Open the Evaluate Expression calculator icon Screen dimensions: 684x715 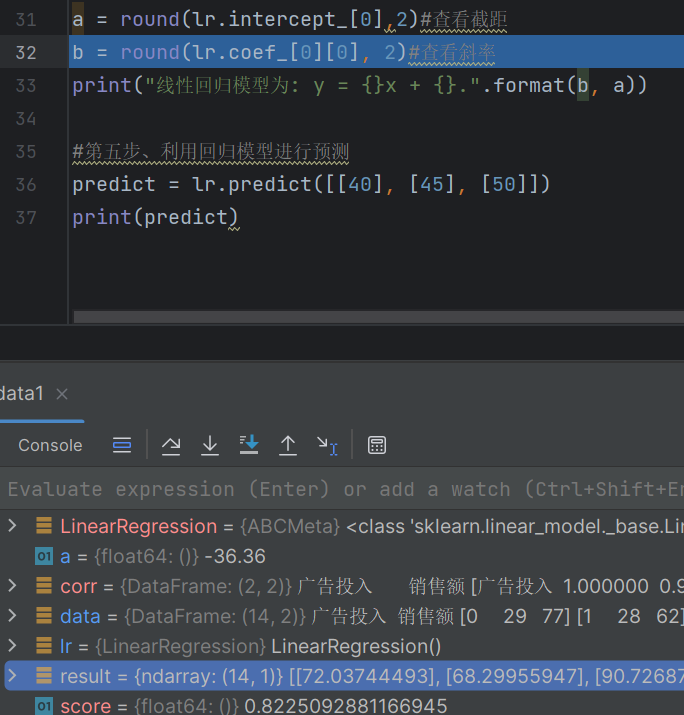coord(377,445)
